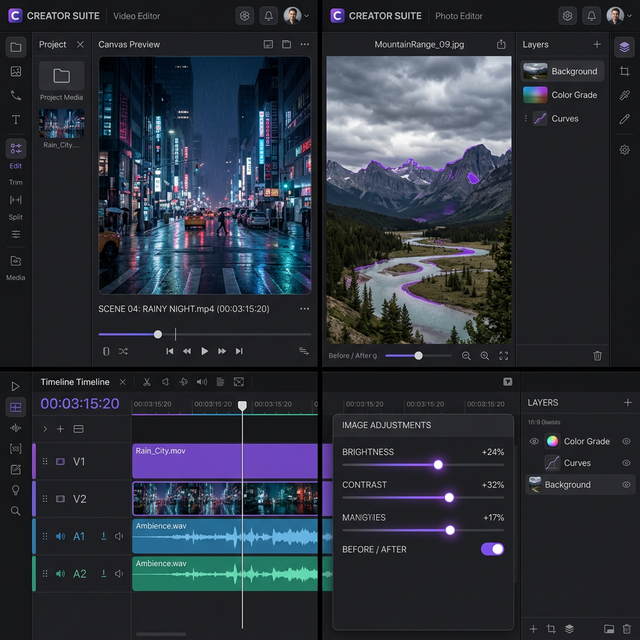
Task: Expand the track header chevron in timeline
Action: (45, 429)
